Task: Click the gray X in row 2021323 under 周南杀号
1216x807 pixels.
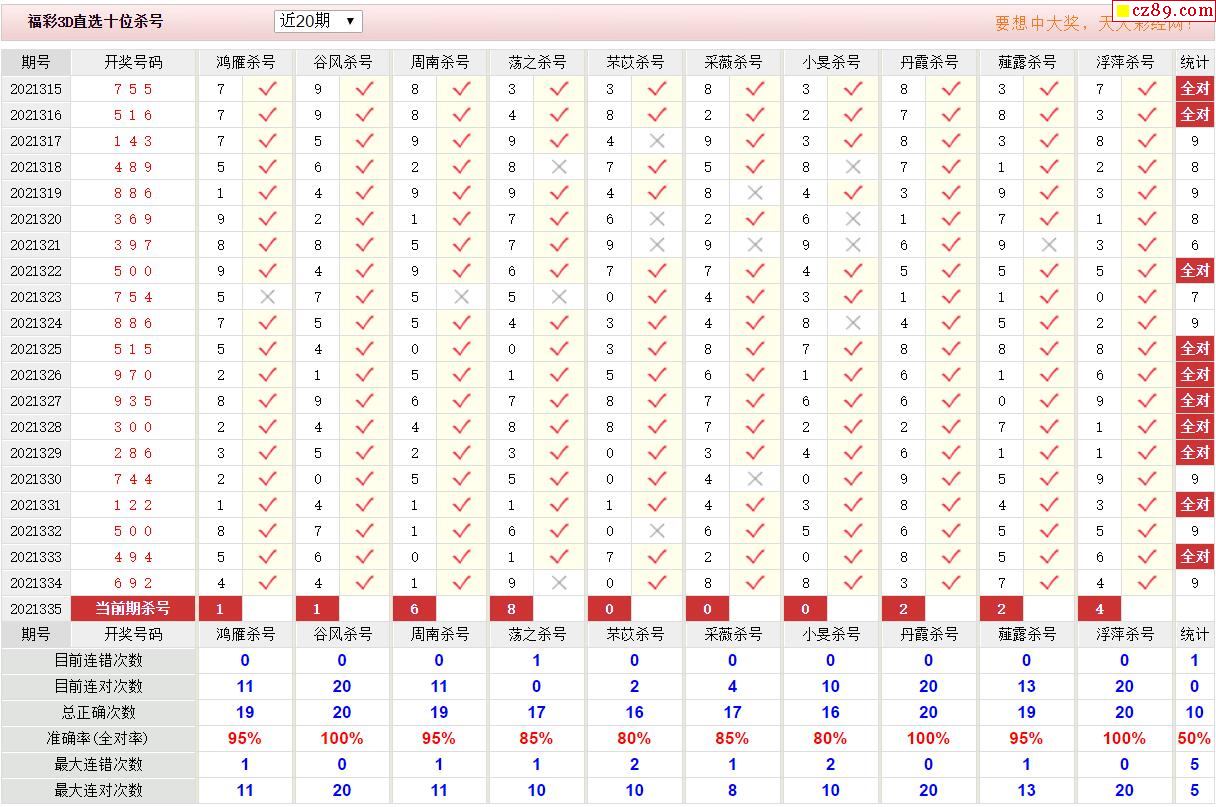Action: [461, 297]
